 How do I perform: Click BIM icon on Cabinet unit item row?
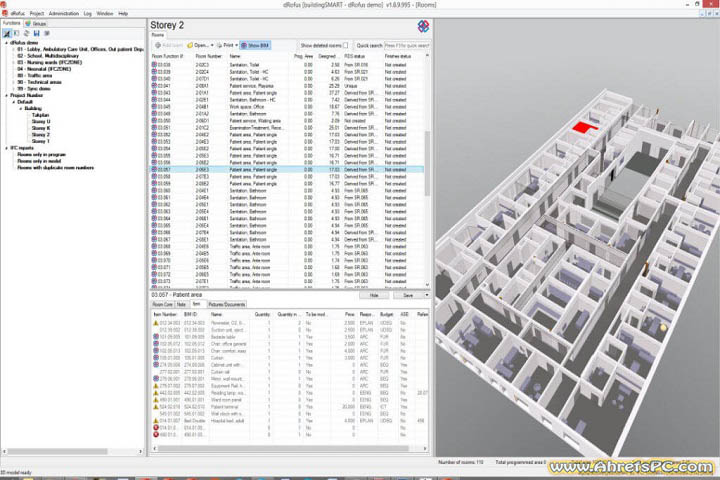(x=156, y=365)
